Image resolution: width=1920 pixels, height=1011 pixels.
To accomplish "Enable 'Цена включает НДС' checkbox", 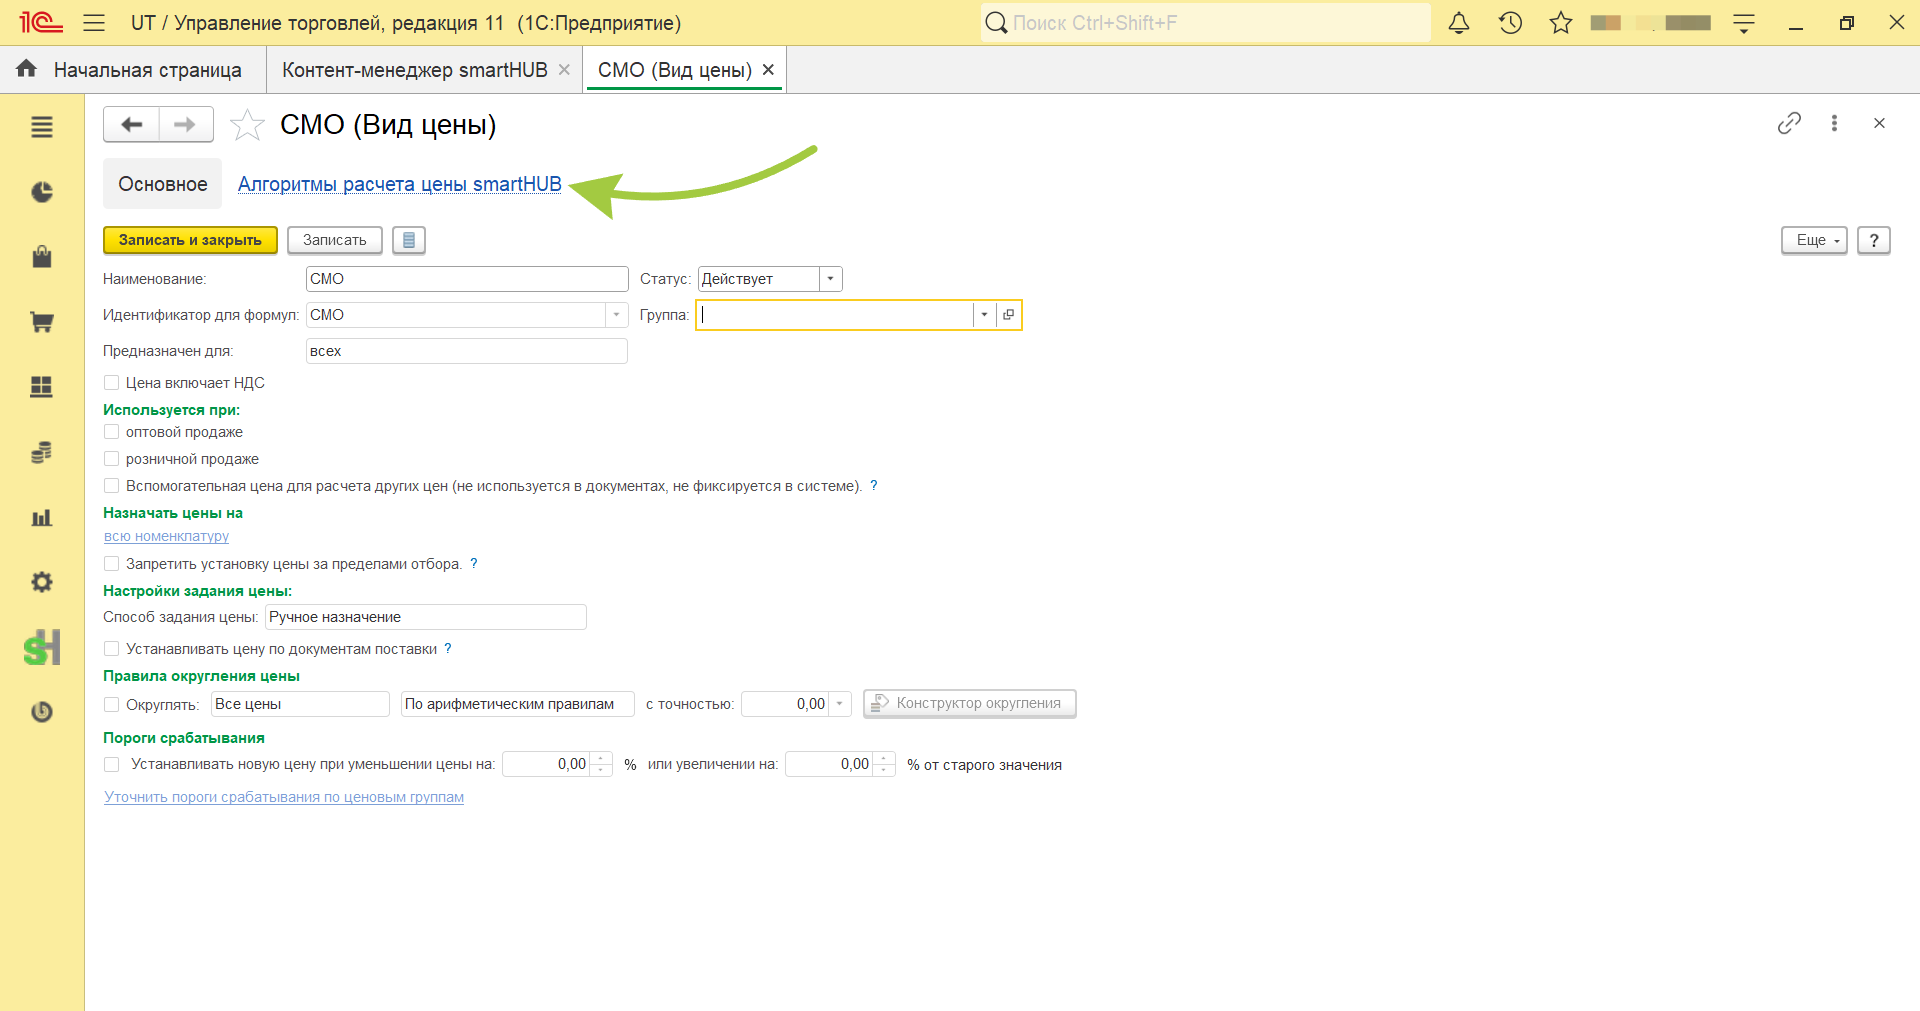I will coord(112,383).
